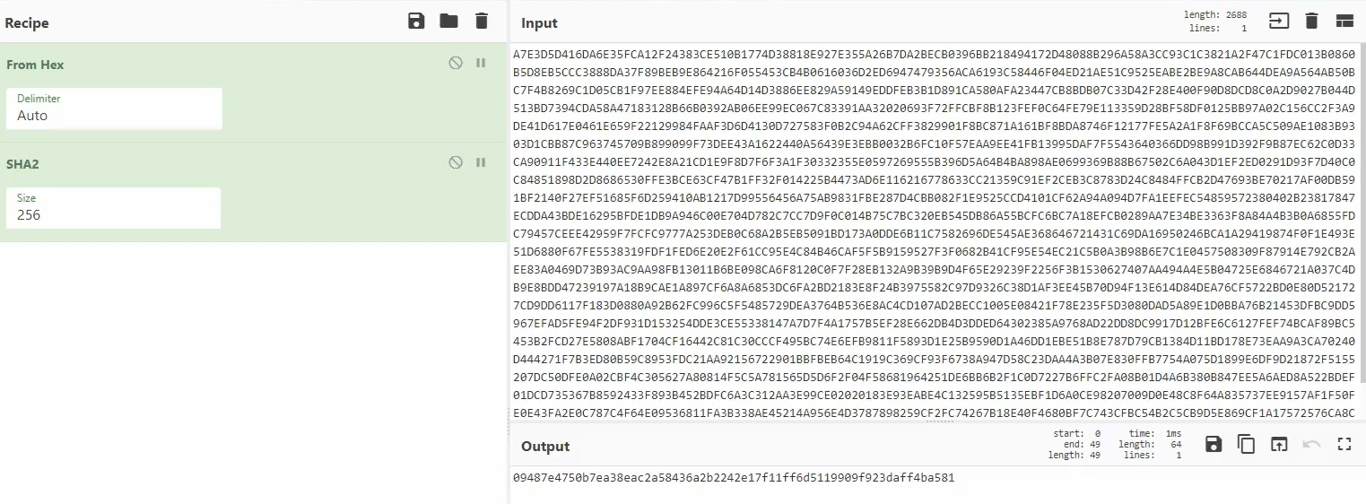This screenshot has height=504, width=1366.
Task: Move output to input icon
Action: pos(1279,444)
